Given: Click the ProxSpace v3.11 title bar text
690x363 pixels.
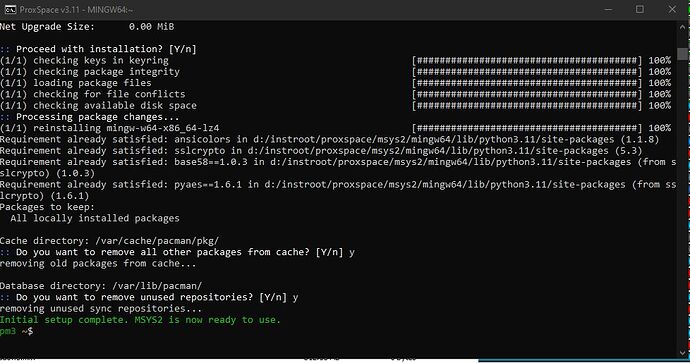Looking at the screenshot, I should pyautogui.click(x=76, y=9).
